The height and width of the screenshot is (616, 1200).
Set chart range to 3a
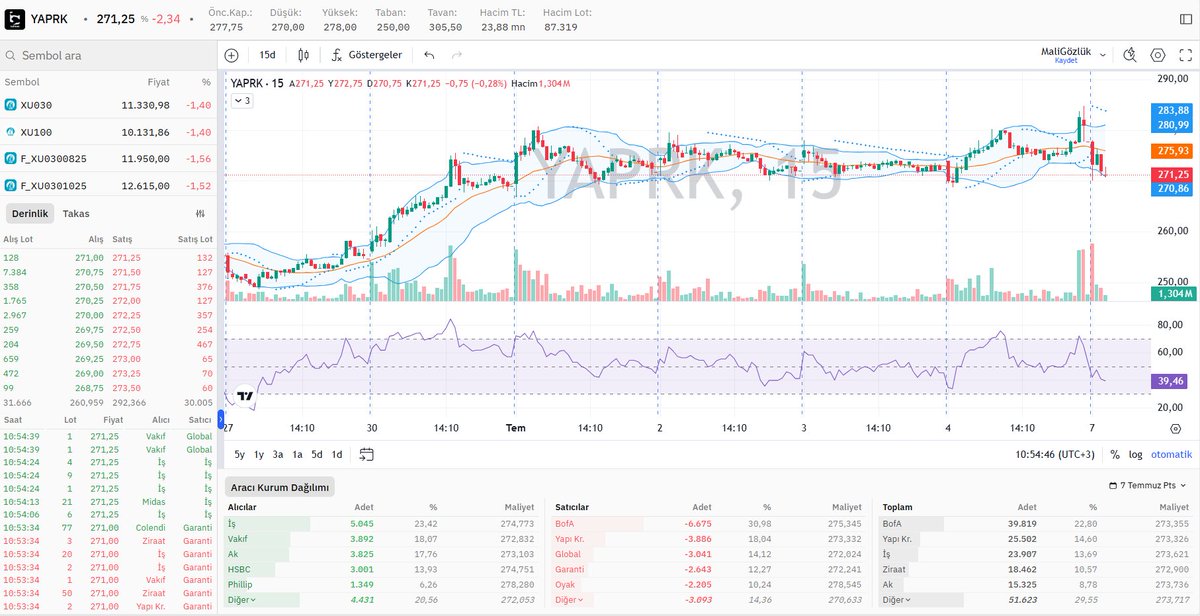click(278, 454)
